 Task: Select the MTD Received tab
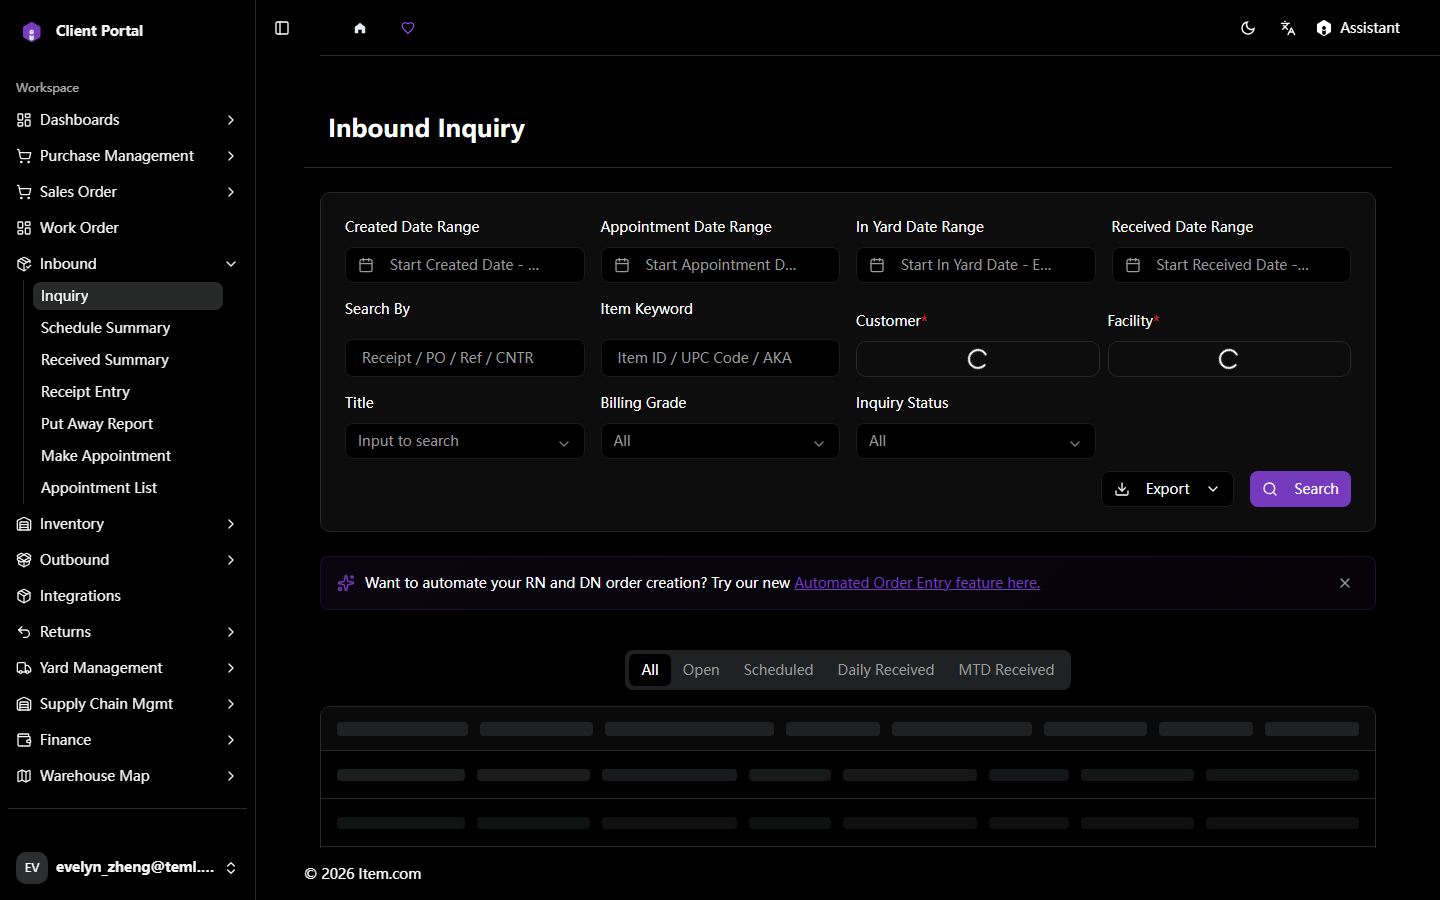point(1006,670)
